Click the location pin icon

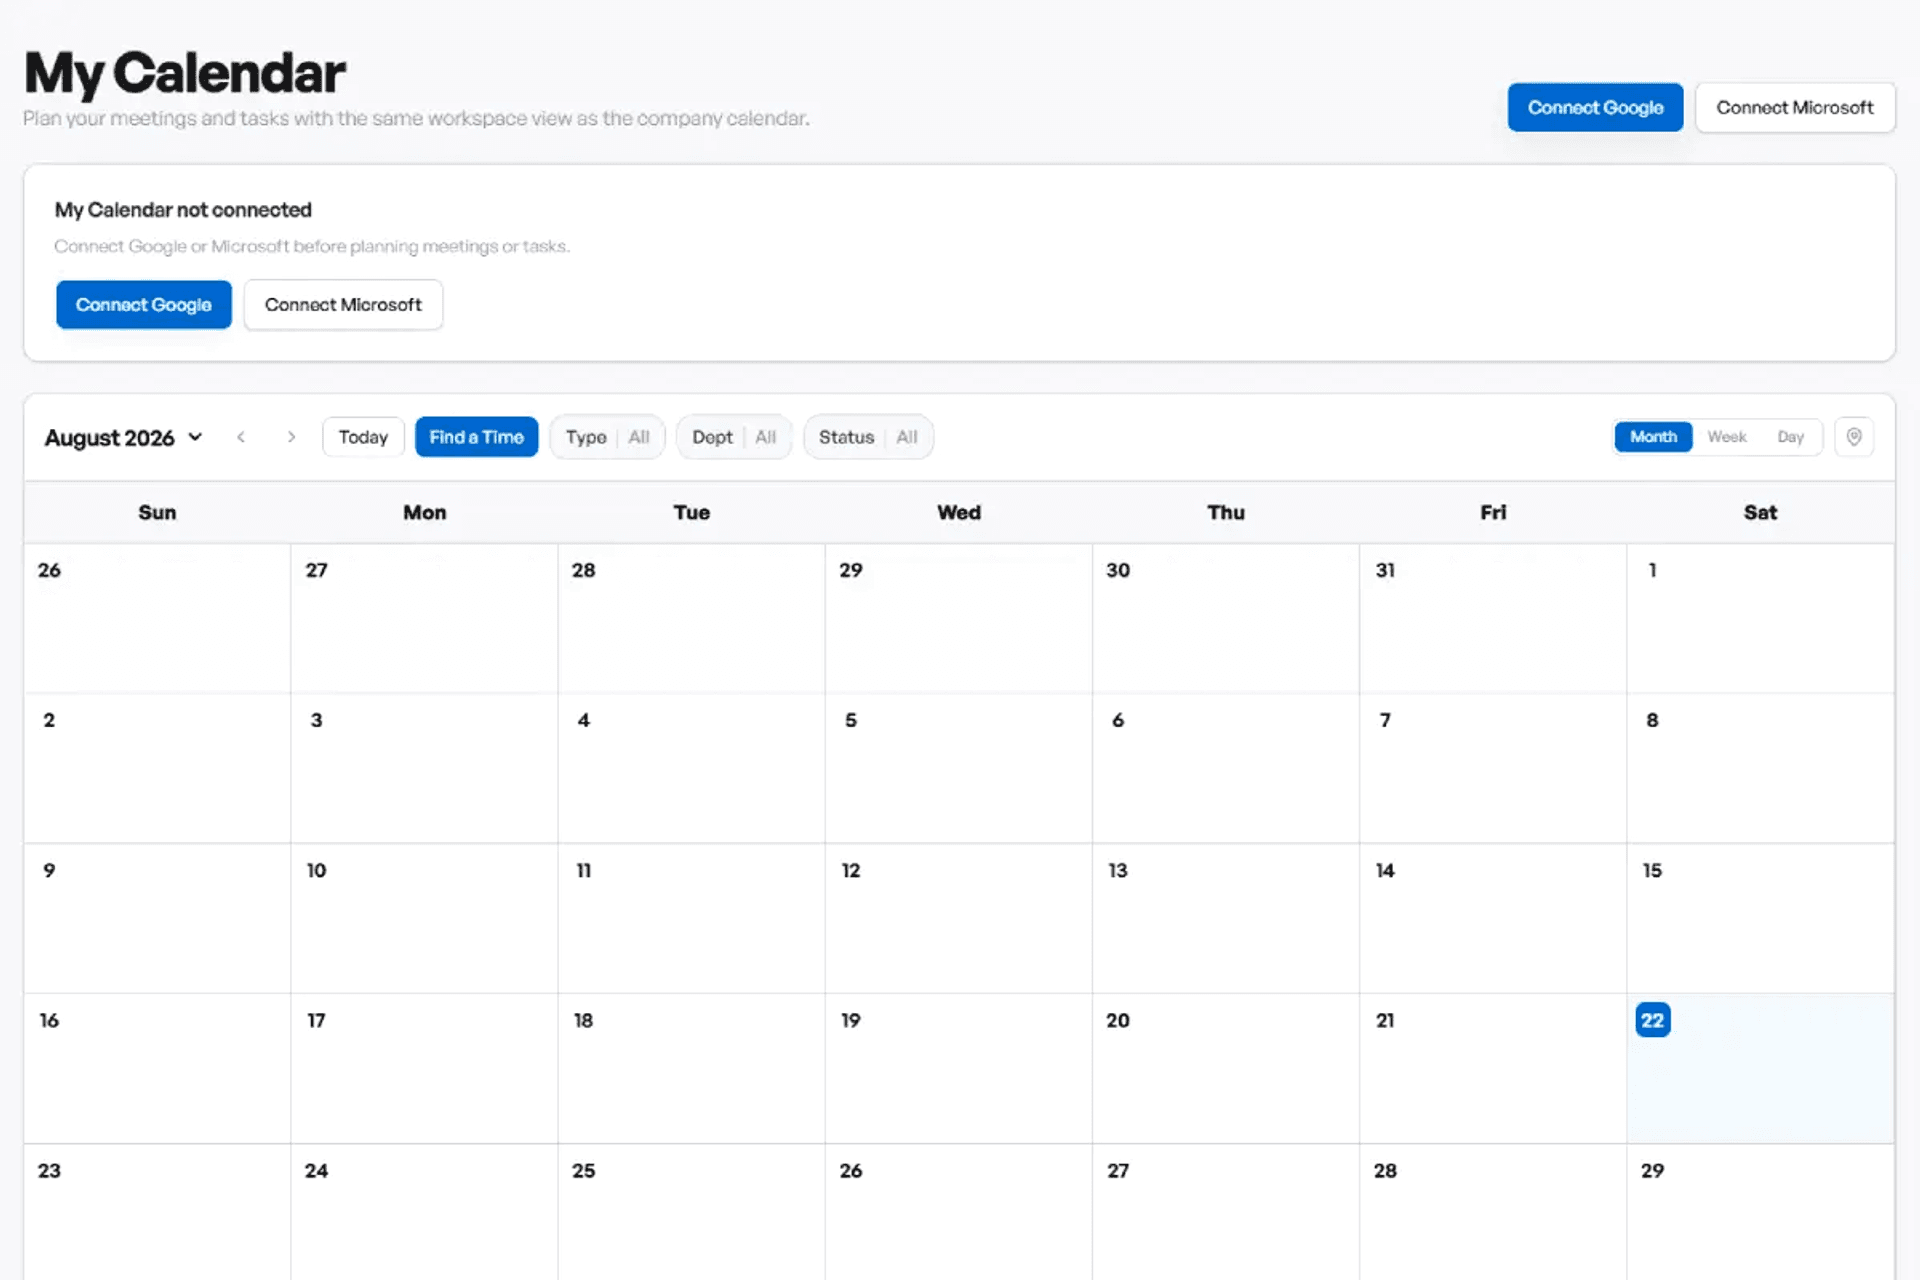pyautogui.click(x=1854, y=437)
